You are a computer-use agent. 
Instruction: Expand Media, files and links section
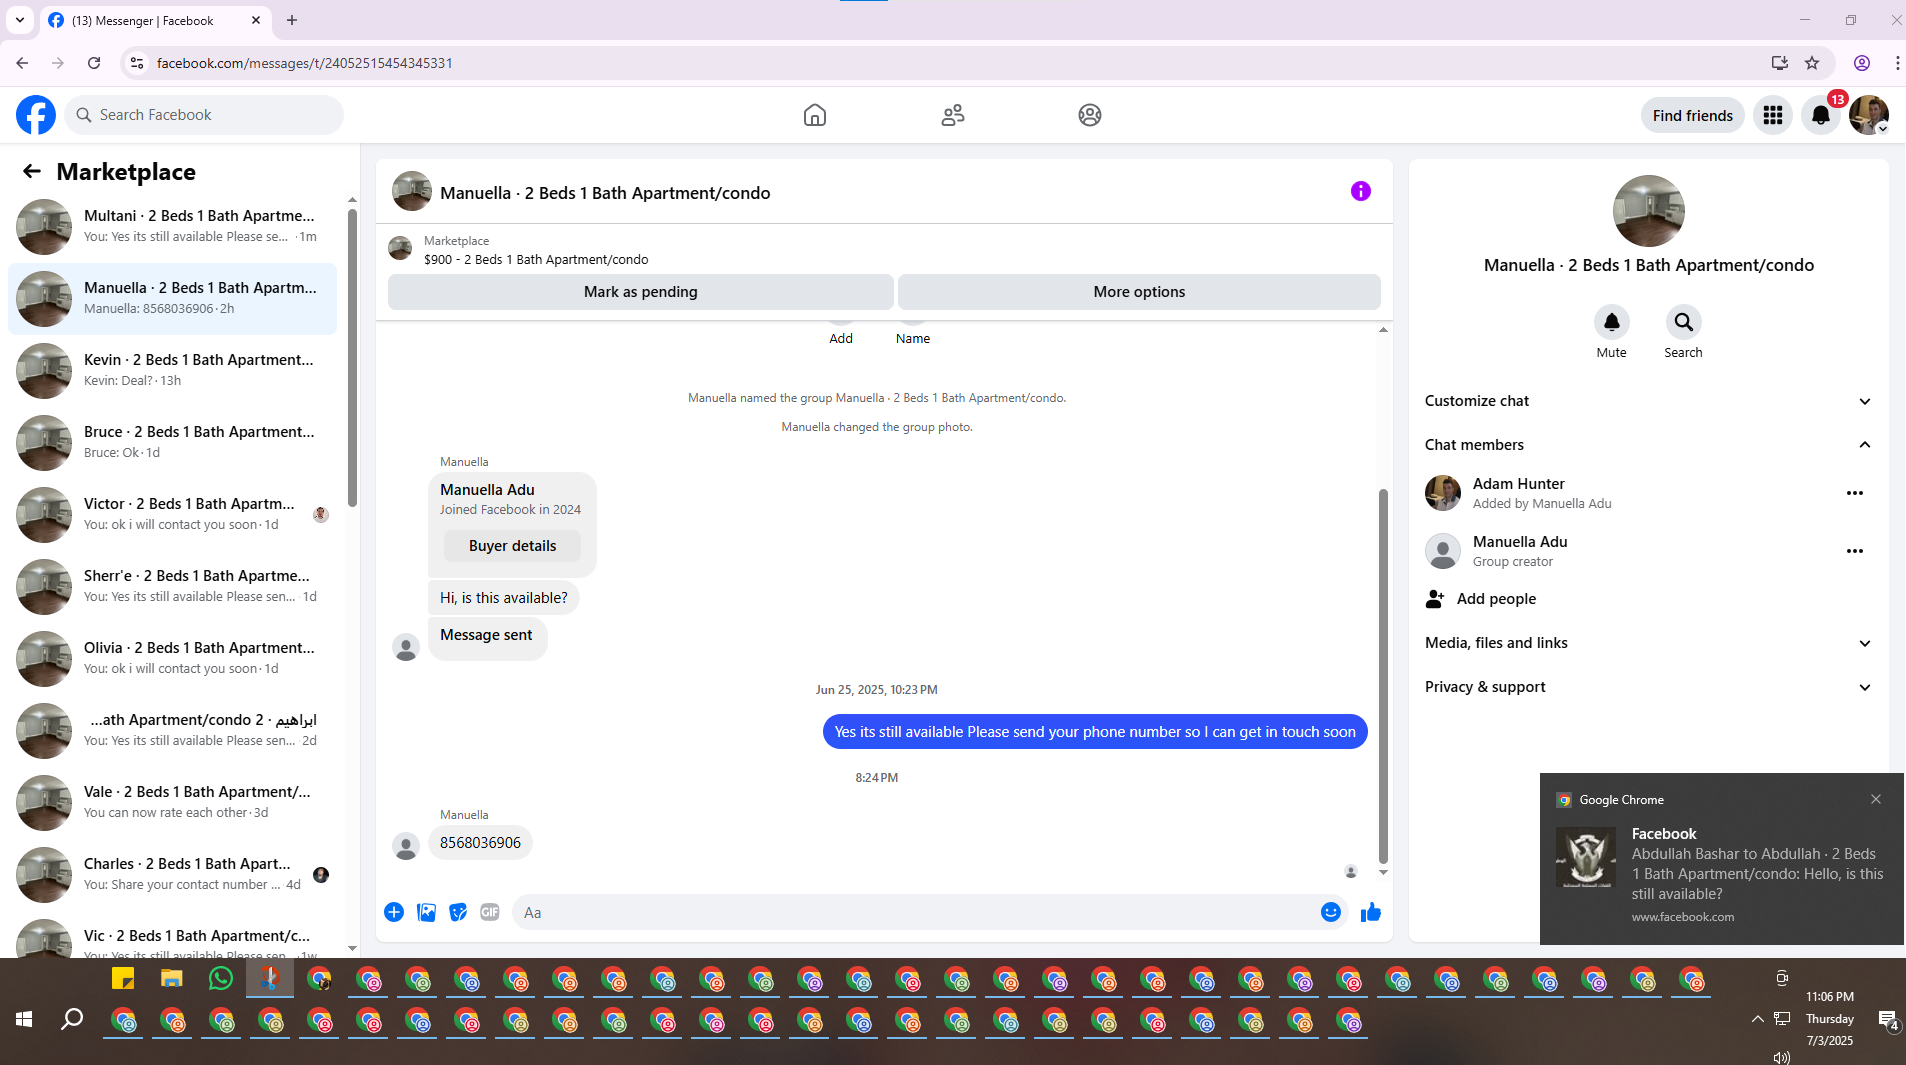point(1648,643)
